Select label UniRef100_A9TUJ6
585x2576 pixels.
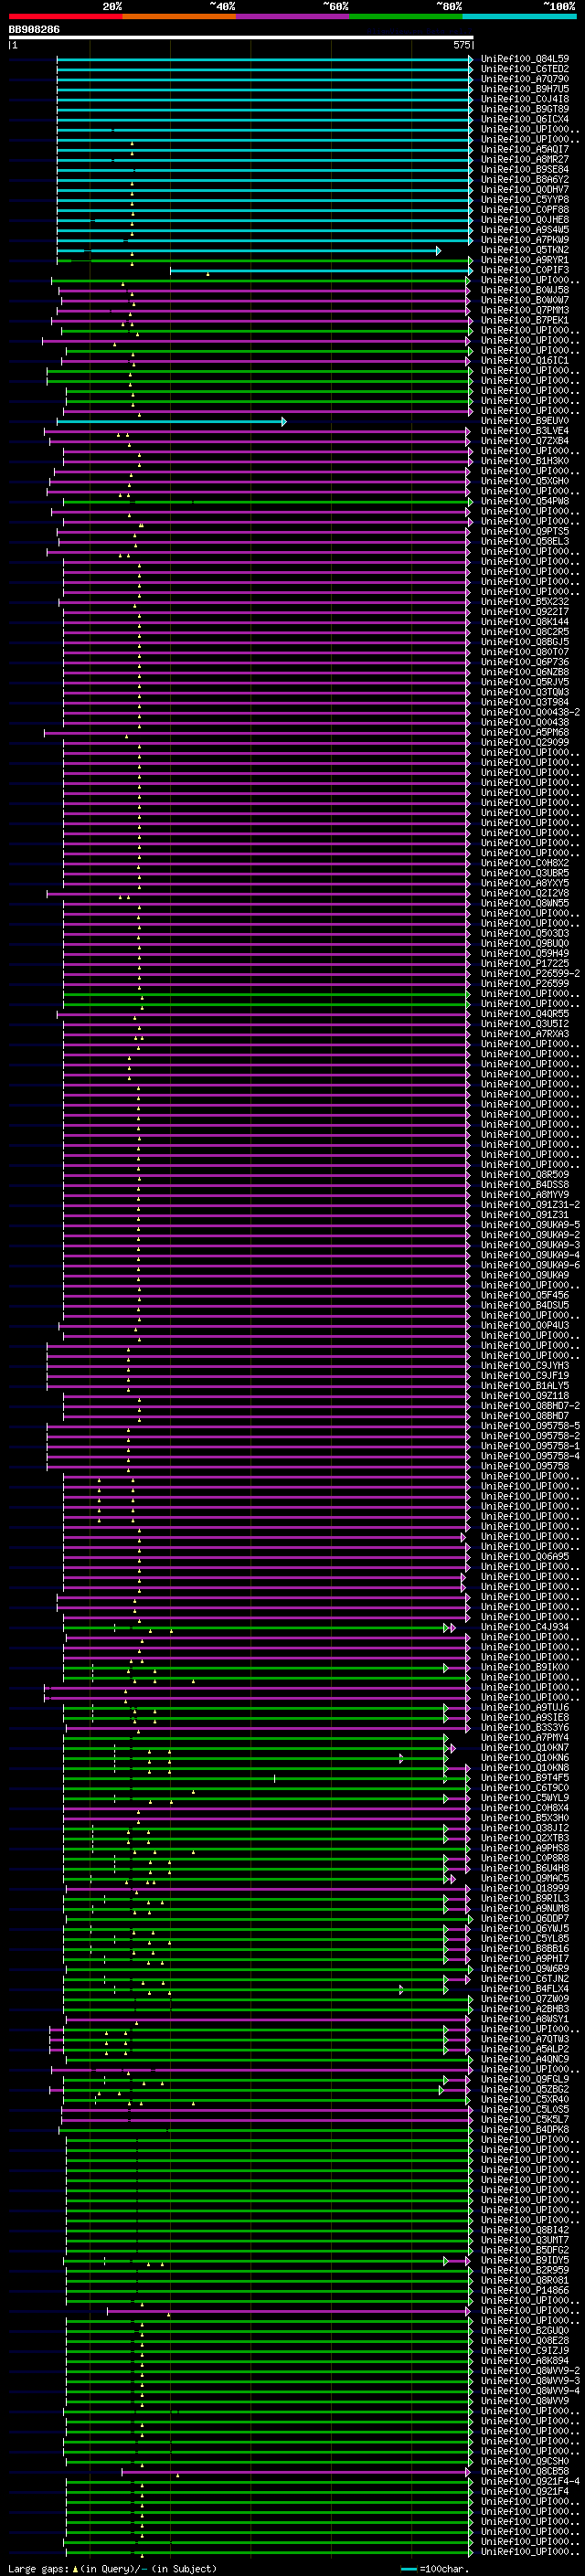[525, 1707]
